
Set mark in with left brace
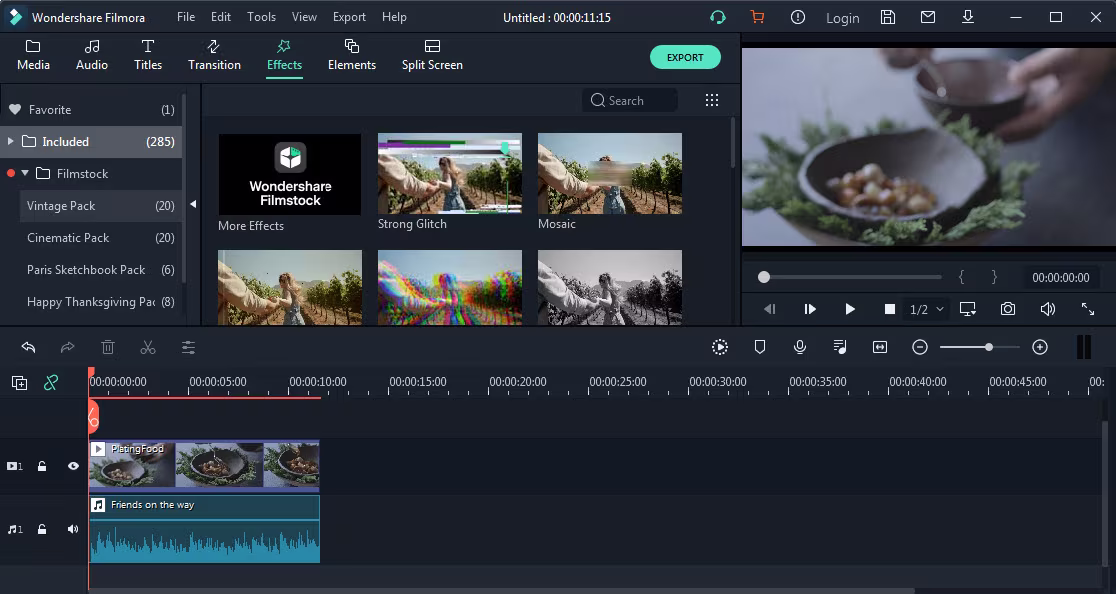click(x=962, y=277)
